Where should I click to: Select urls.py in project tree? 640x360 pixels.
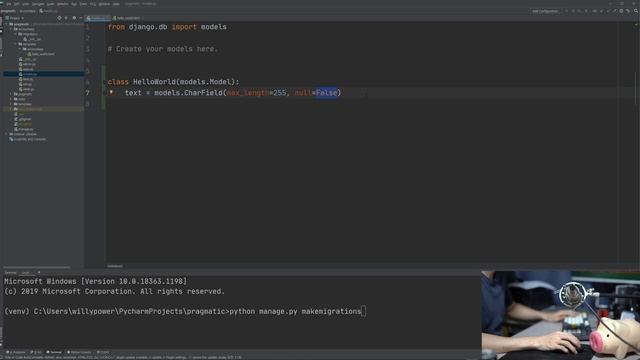(x=25, y=84)
